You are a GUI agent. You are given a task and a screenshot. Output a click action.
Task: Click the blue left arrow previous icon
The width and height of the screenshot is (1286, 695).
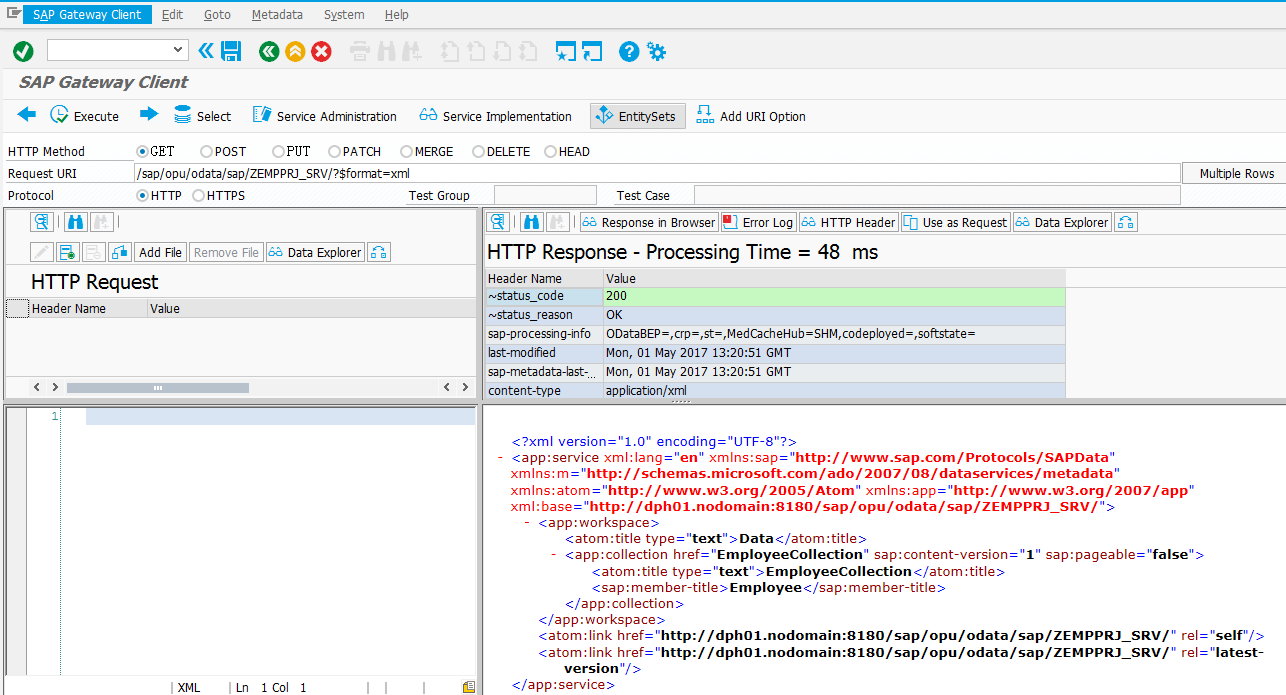27,115
